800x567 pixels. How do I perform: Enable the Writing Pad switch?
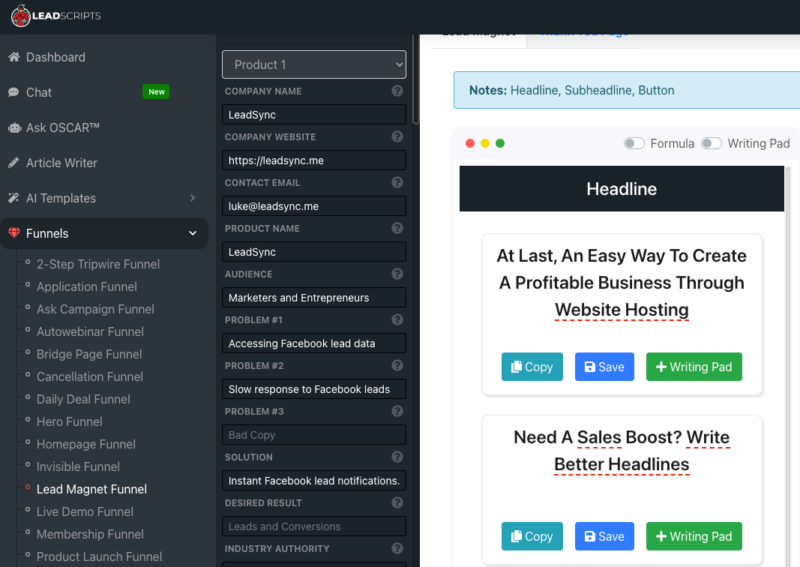pyautogui.click(x=711, y=143)
